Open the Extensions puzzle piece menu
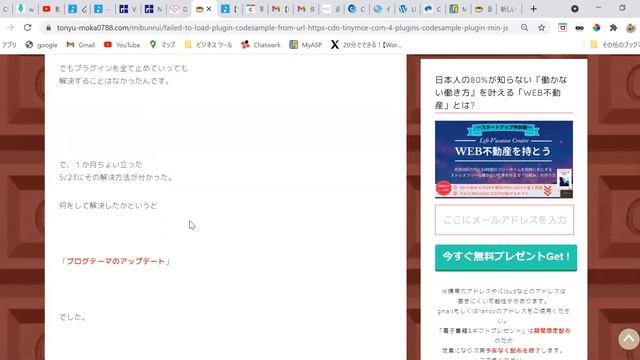The image size is (640, 360). click(613, 27)
